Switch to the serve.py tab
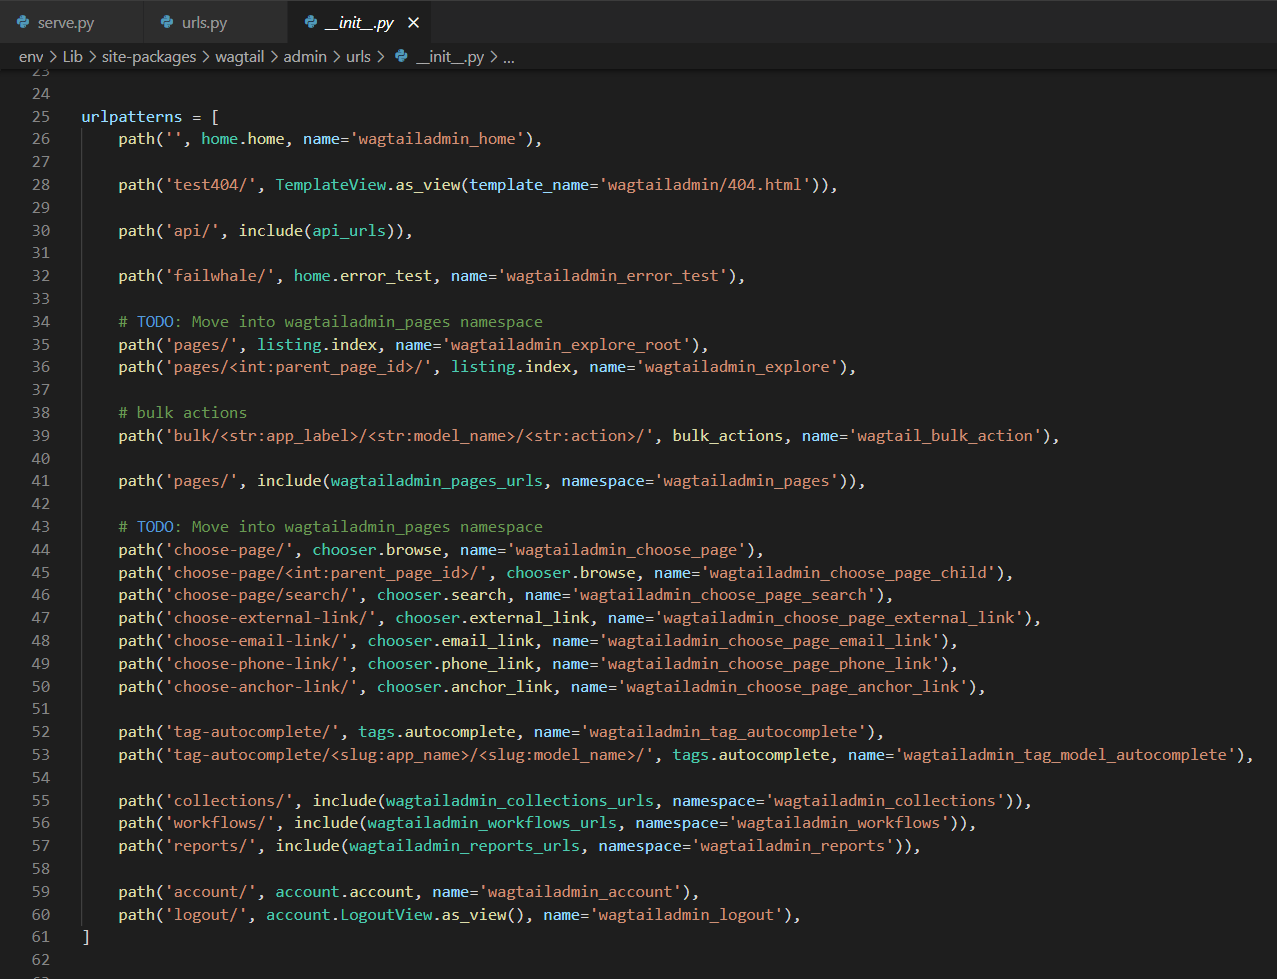Image resolution: width=1277 pixels, height=979 pixels. pos(70,22)
